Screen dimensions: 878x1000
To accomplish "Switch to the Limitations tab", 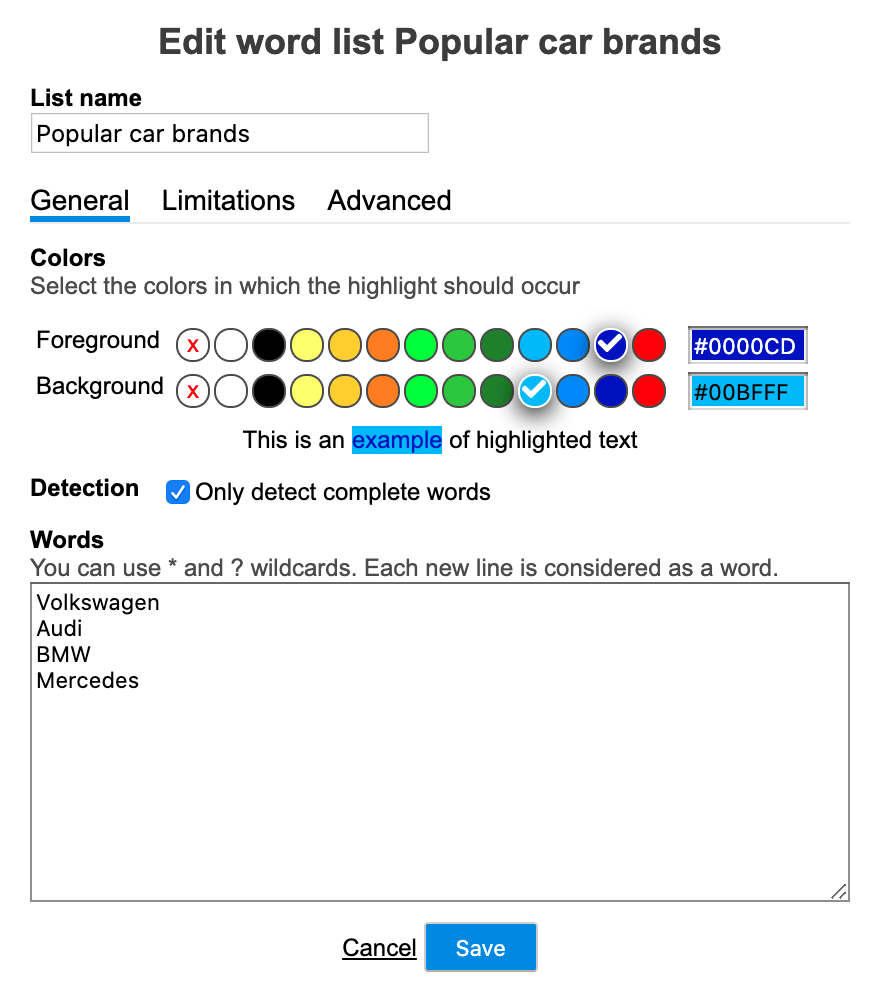I will click(x=228, y=201).
